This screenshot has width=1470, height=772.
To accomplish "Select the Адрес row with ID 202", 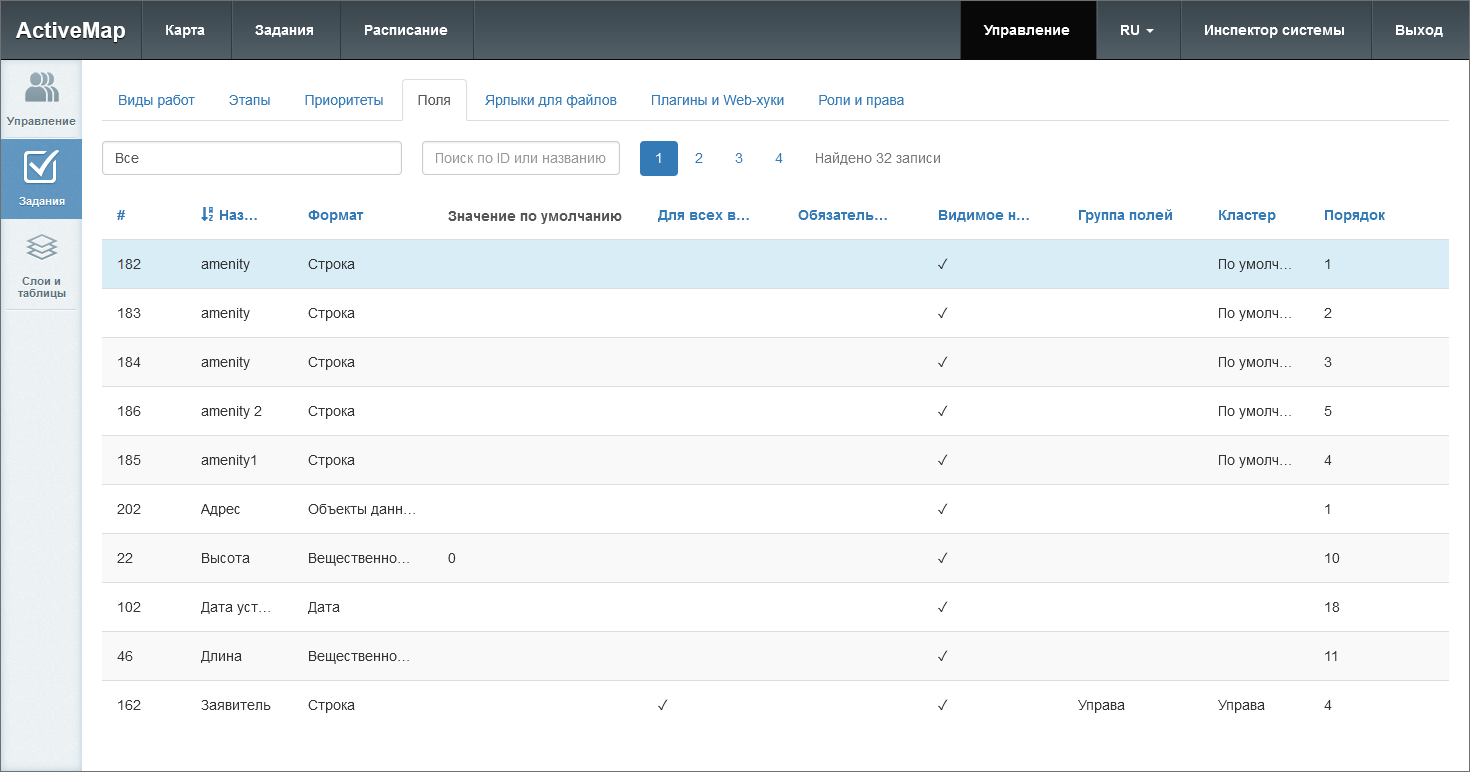I will pyautogui.click(x=220, y=509).
